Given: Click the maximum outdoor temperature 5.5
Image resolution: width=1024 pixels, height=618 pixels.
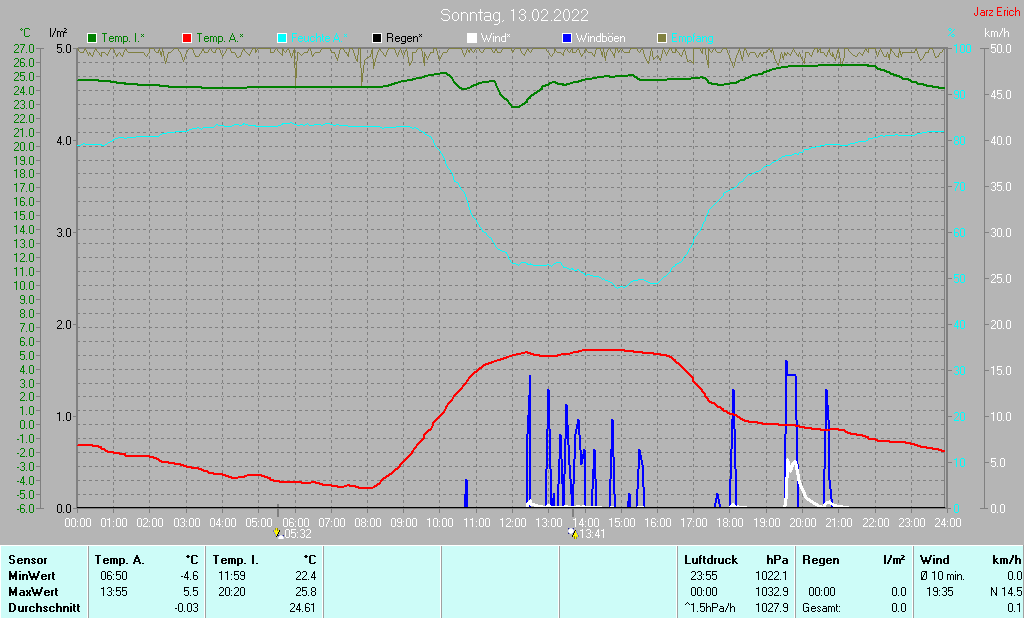Looking at the screenshot, I should click(191, 592).
